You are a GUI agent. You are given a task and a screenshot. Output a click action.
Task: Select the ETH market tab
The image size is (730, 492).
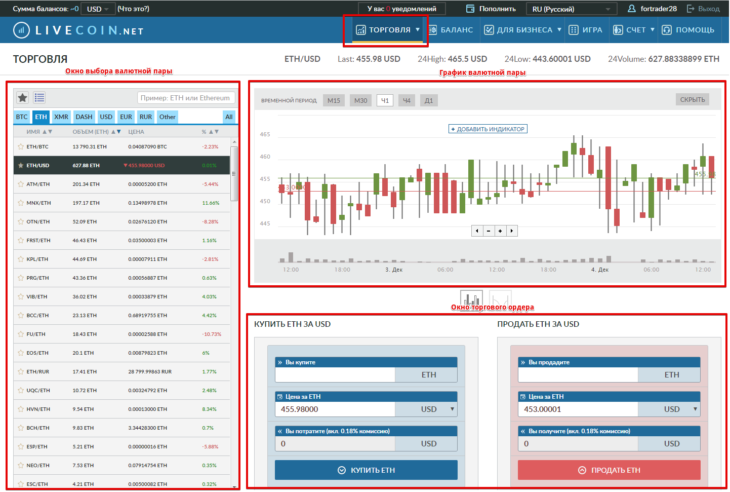[41, 116]
